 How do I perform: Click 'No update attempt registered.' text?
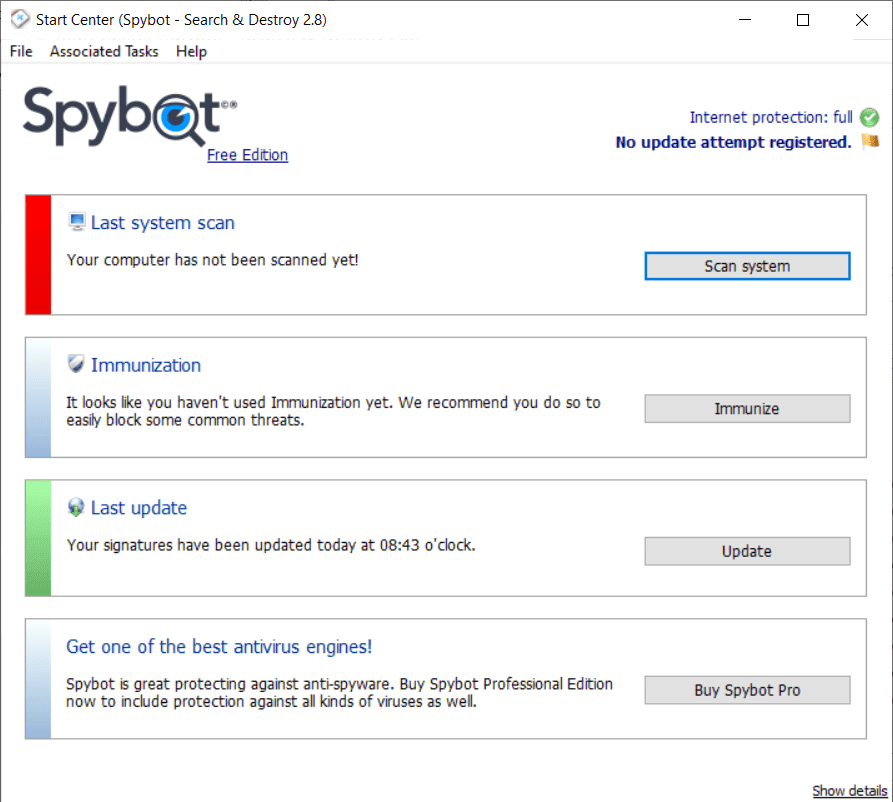(x=734, y=142)
